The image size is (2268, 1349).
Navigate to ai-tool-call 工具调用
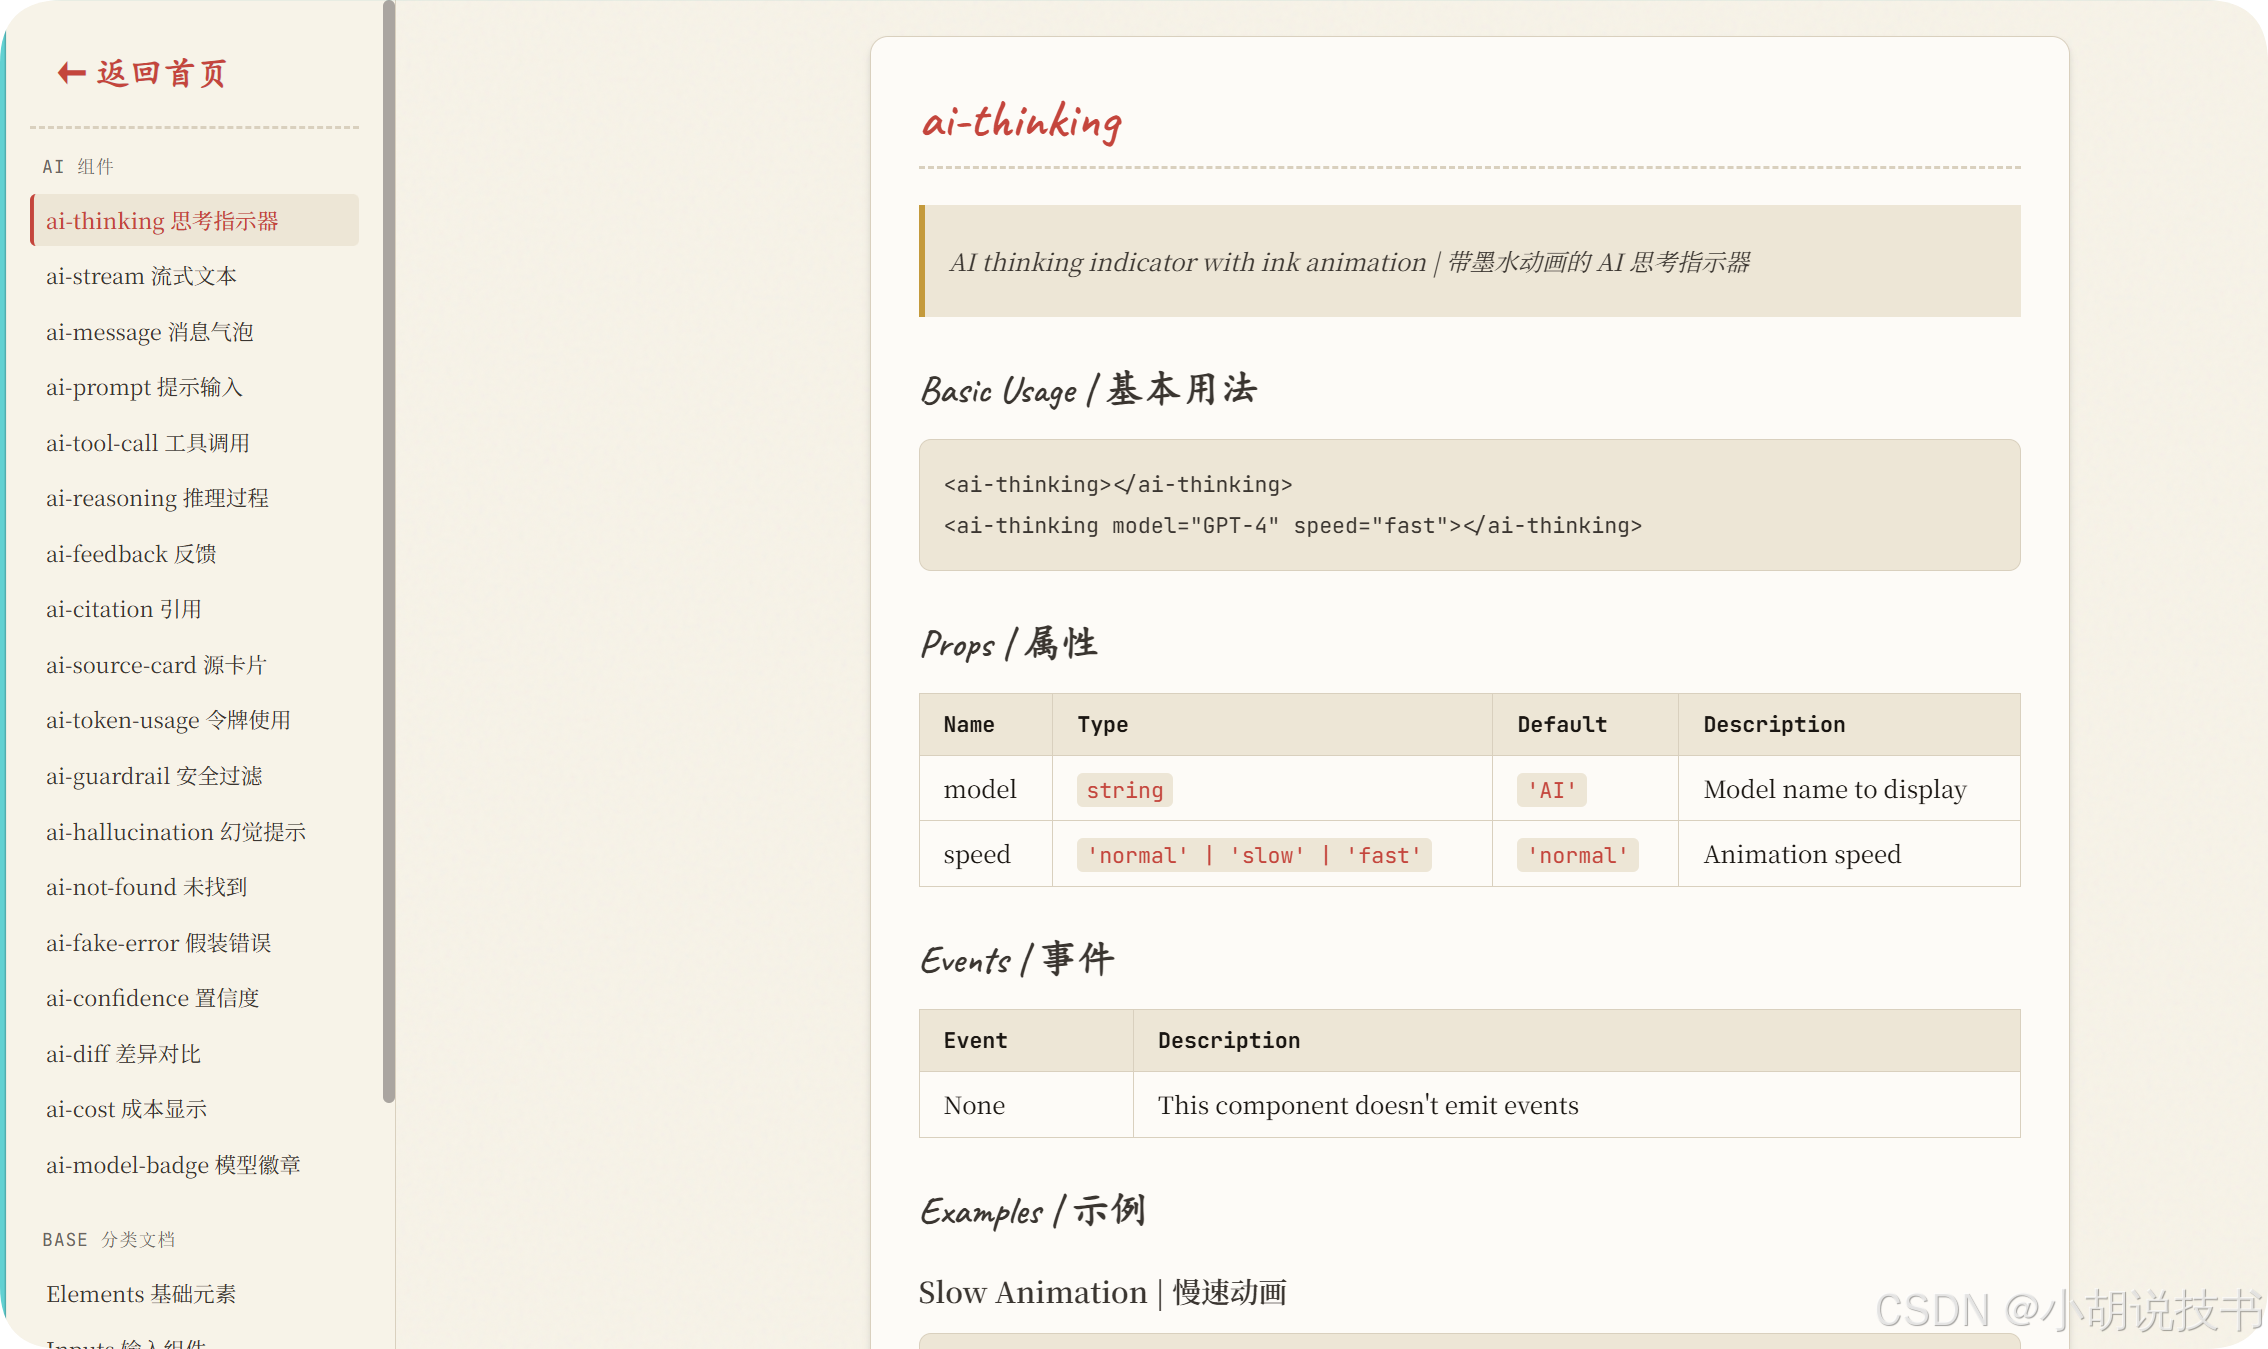(x=147, y=443)
